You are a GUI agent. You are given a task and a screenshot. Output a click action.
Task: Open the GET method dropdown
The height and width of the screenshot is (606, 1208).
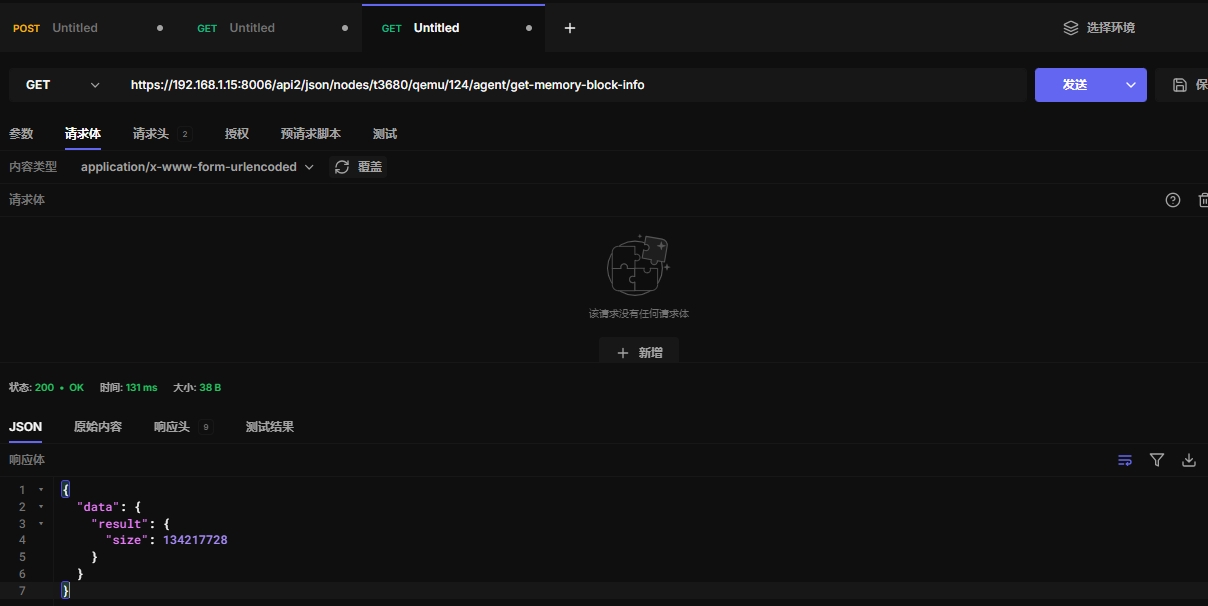pyautogui.click(x=62, y=85)
